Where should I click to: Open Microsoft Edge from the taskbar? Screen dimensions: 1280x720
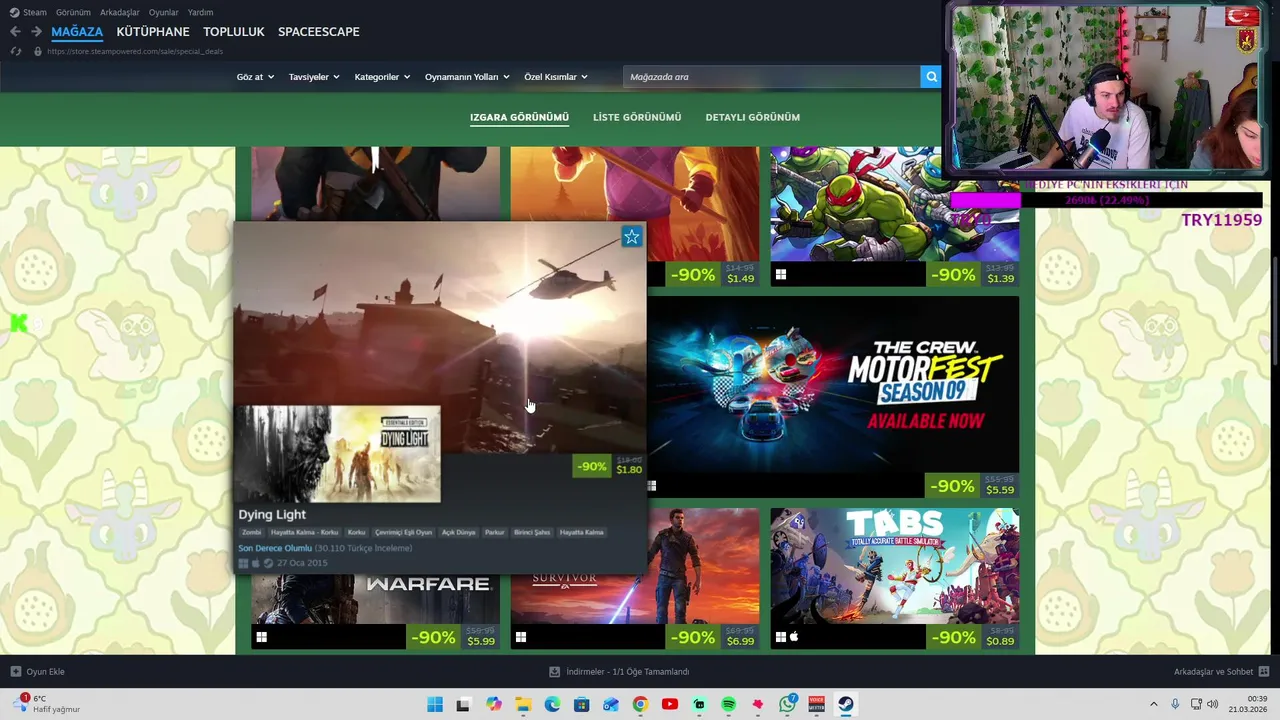point(552,704)
